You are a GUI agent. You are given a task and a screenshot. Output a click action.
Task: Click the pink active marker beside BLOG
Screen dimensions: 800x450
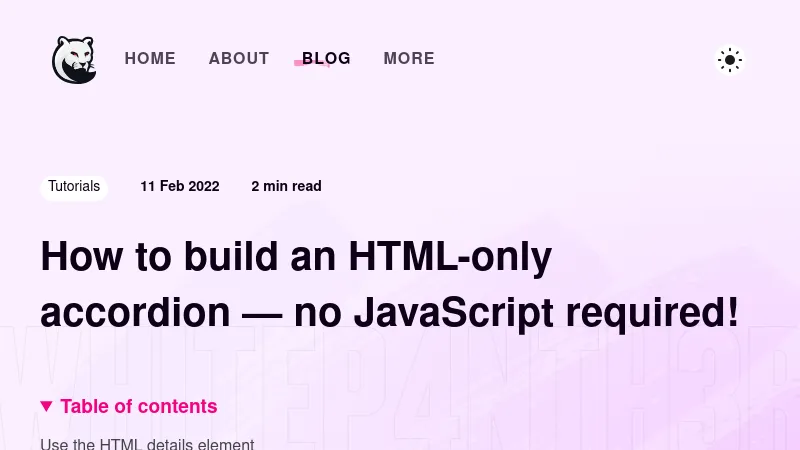point(299,63)
